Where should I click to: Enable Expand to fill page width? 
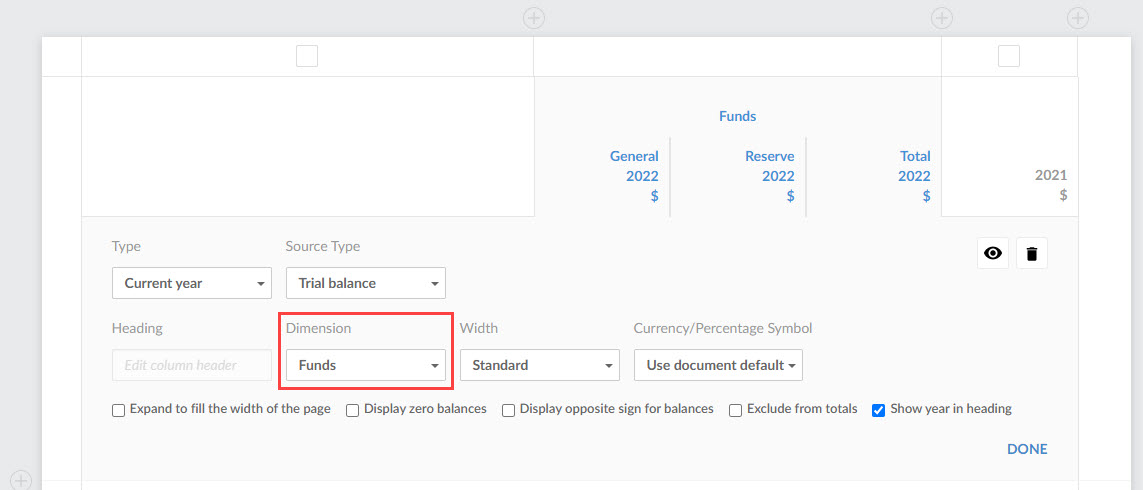(x=119, y=410)
